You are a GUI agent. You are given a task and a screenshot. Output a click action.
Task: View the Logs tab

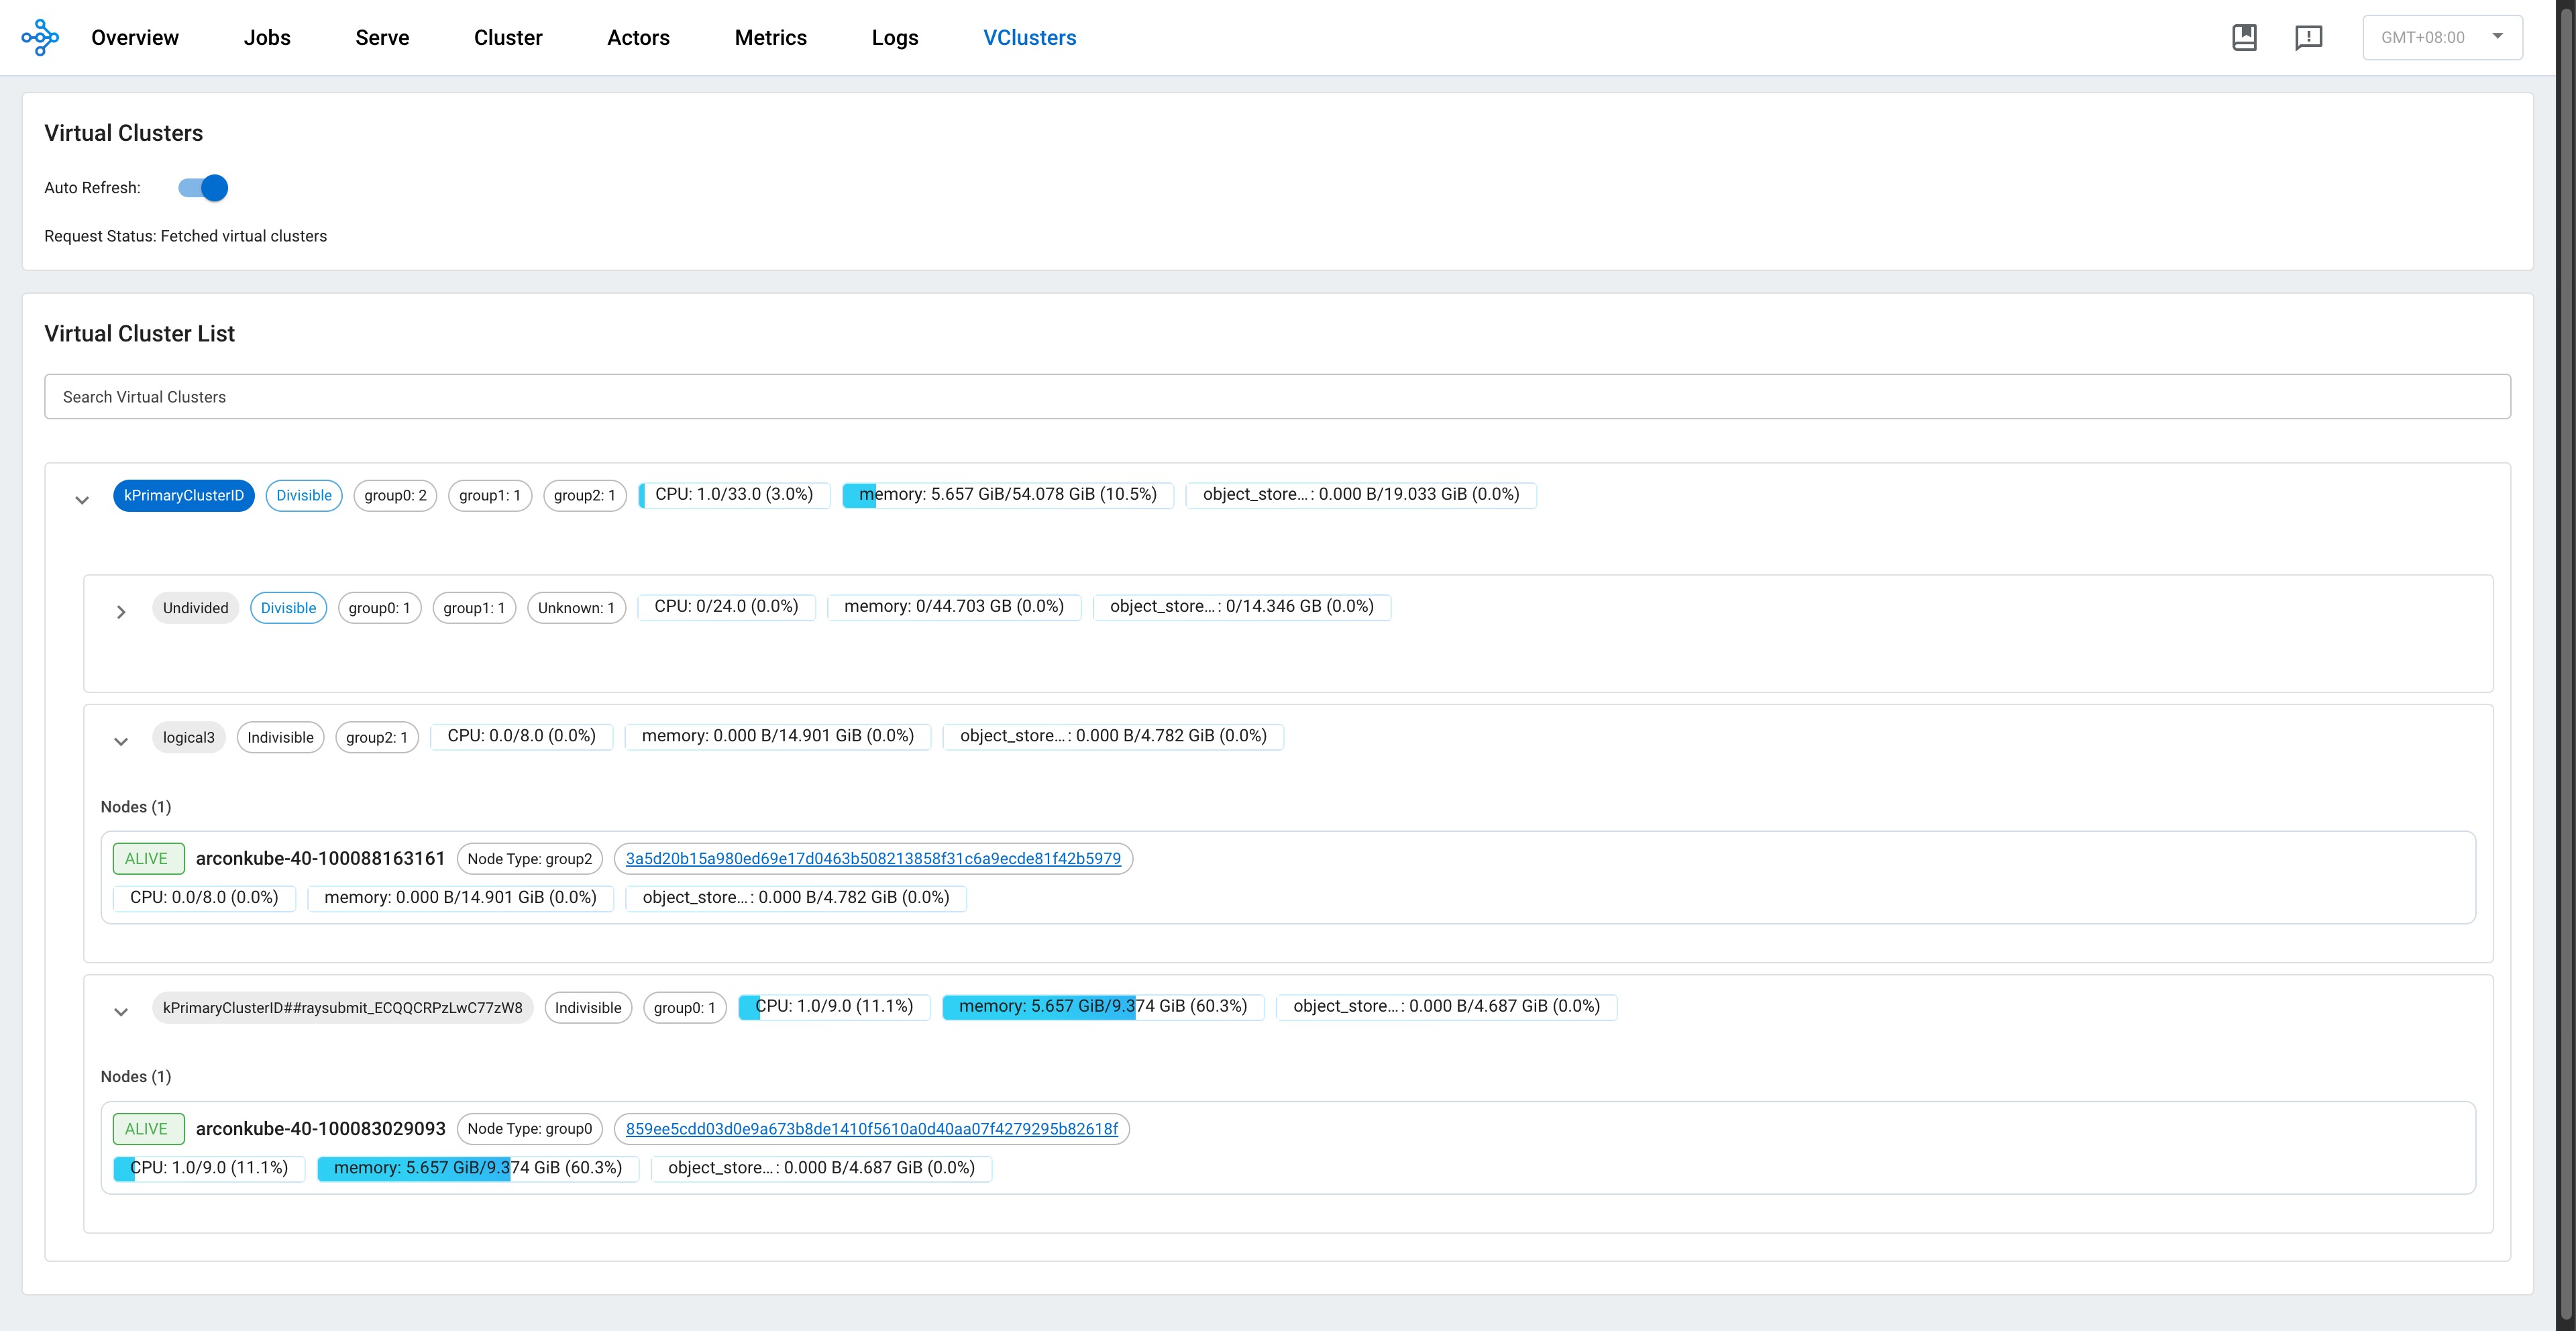[x=895, y=37]
